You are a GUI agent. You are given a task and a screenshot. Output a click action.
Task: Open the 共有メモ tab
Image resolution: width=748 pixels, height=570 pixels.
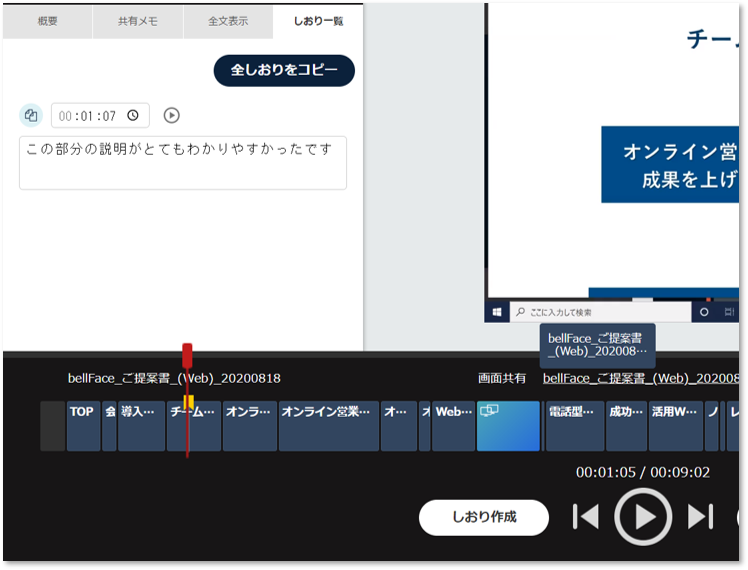coord(138,21)
